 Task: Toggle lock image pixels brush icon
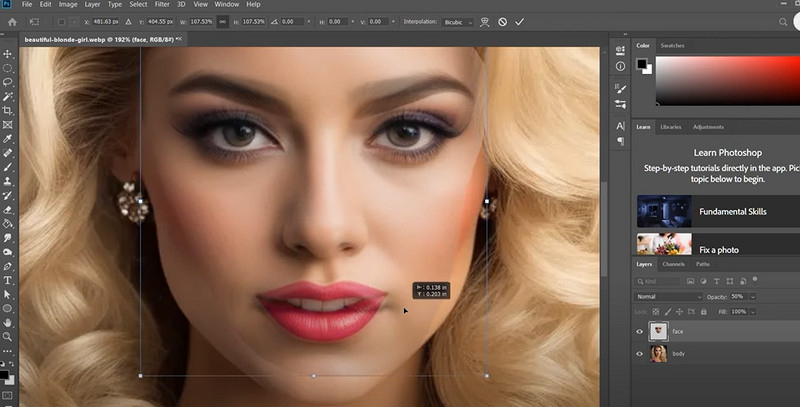coord(668,312)
